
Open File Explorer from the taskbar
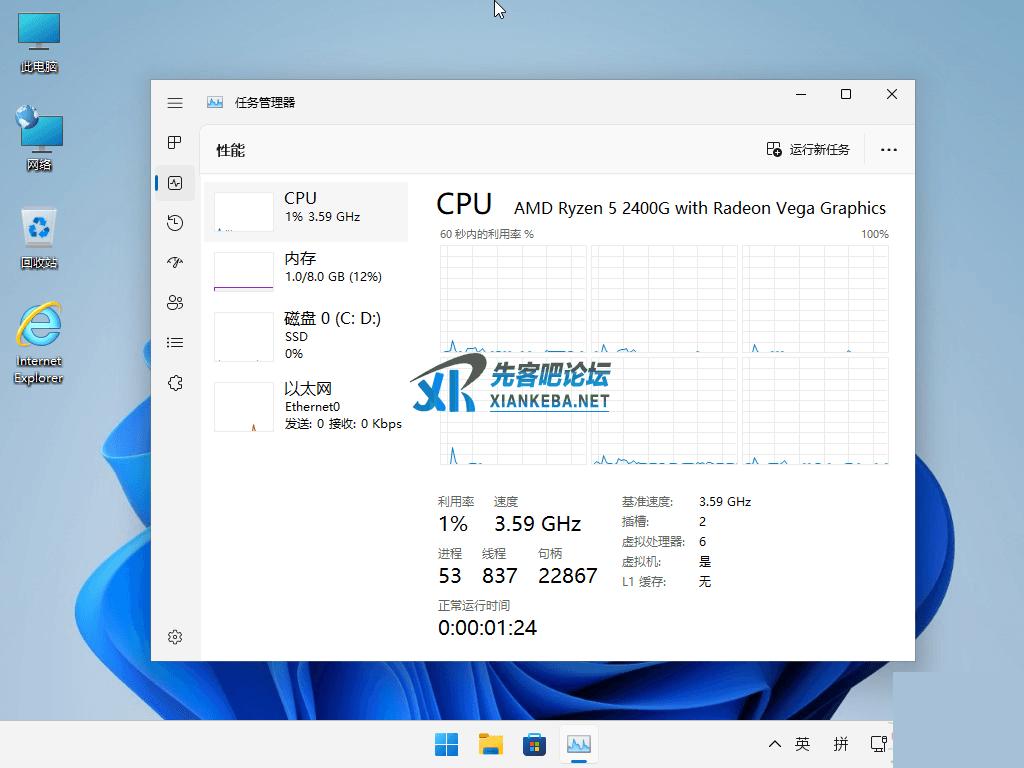tap(490, 744)
